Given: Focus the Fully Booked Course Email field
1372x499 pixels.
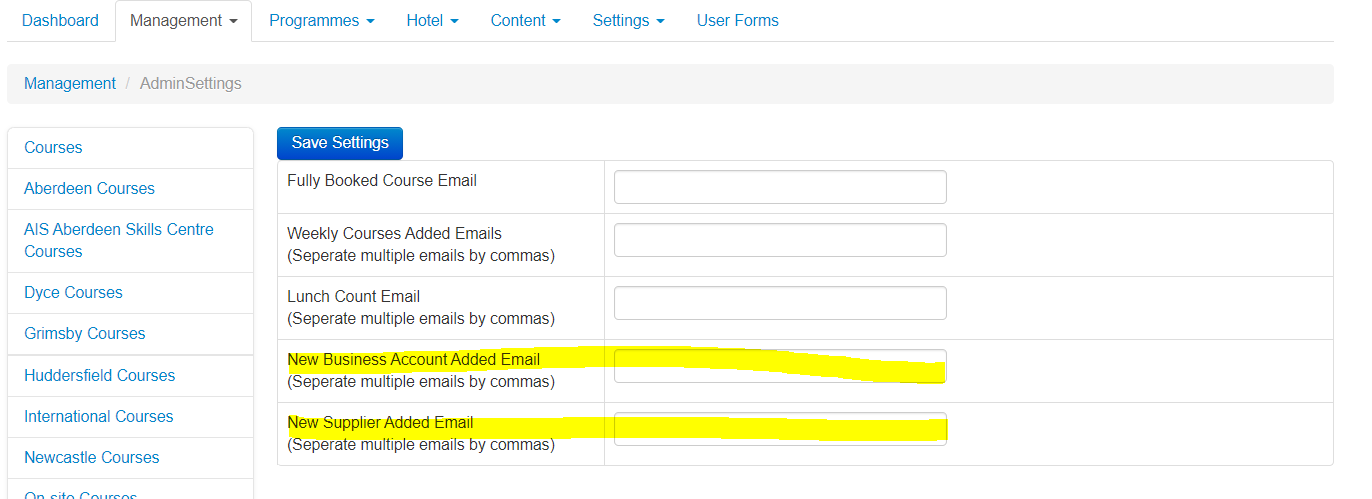Looking at the screenshot, I should pos(780,187).
